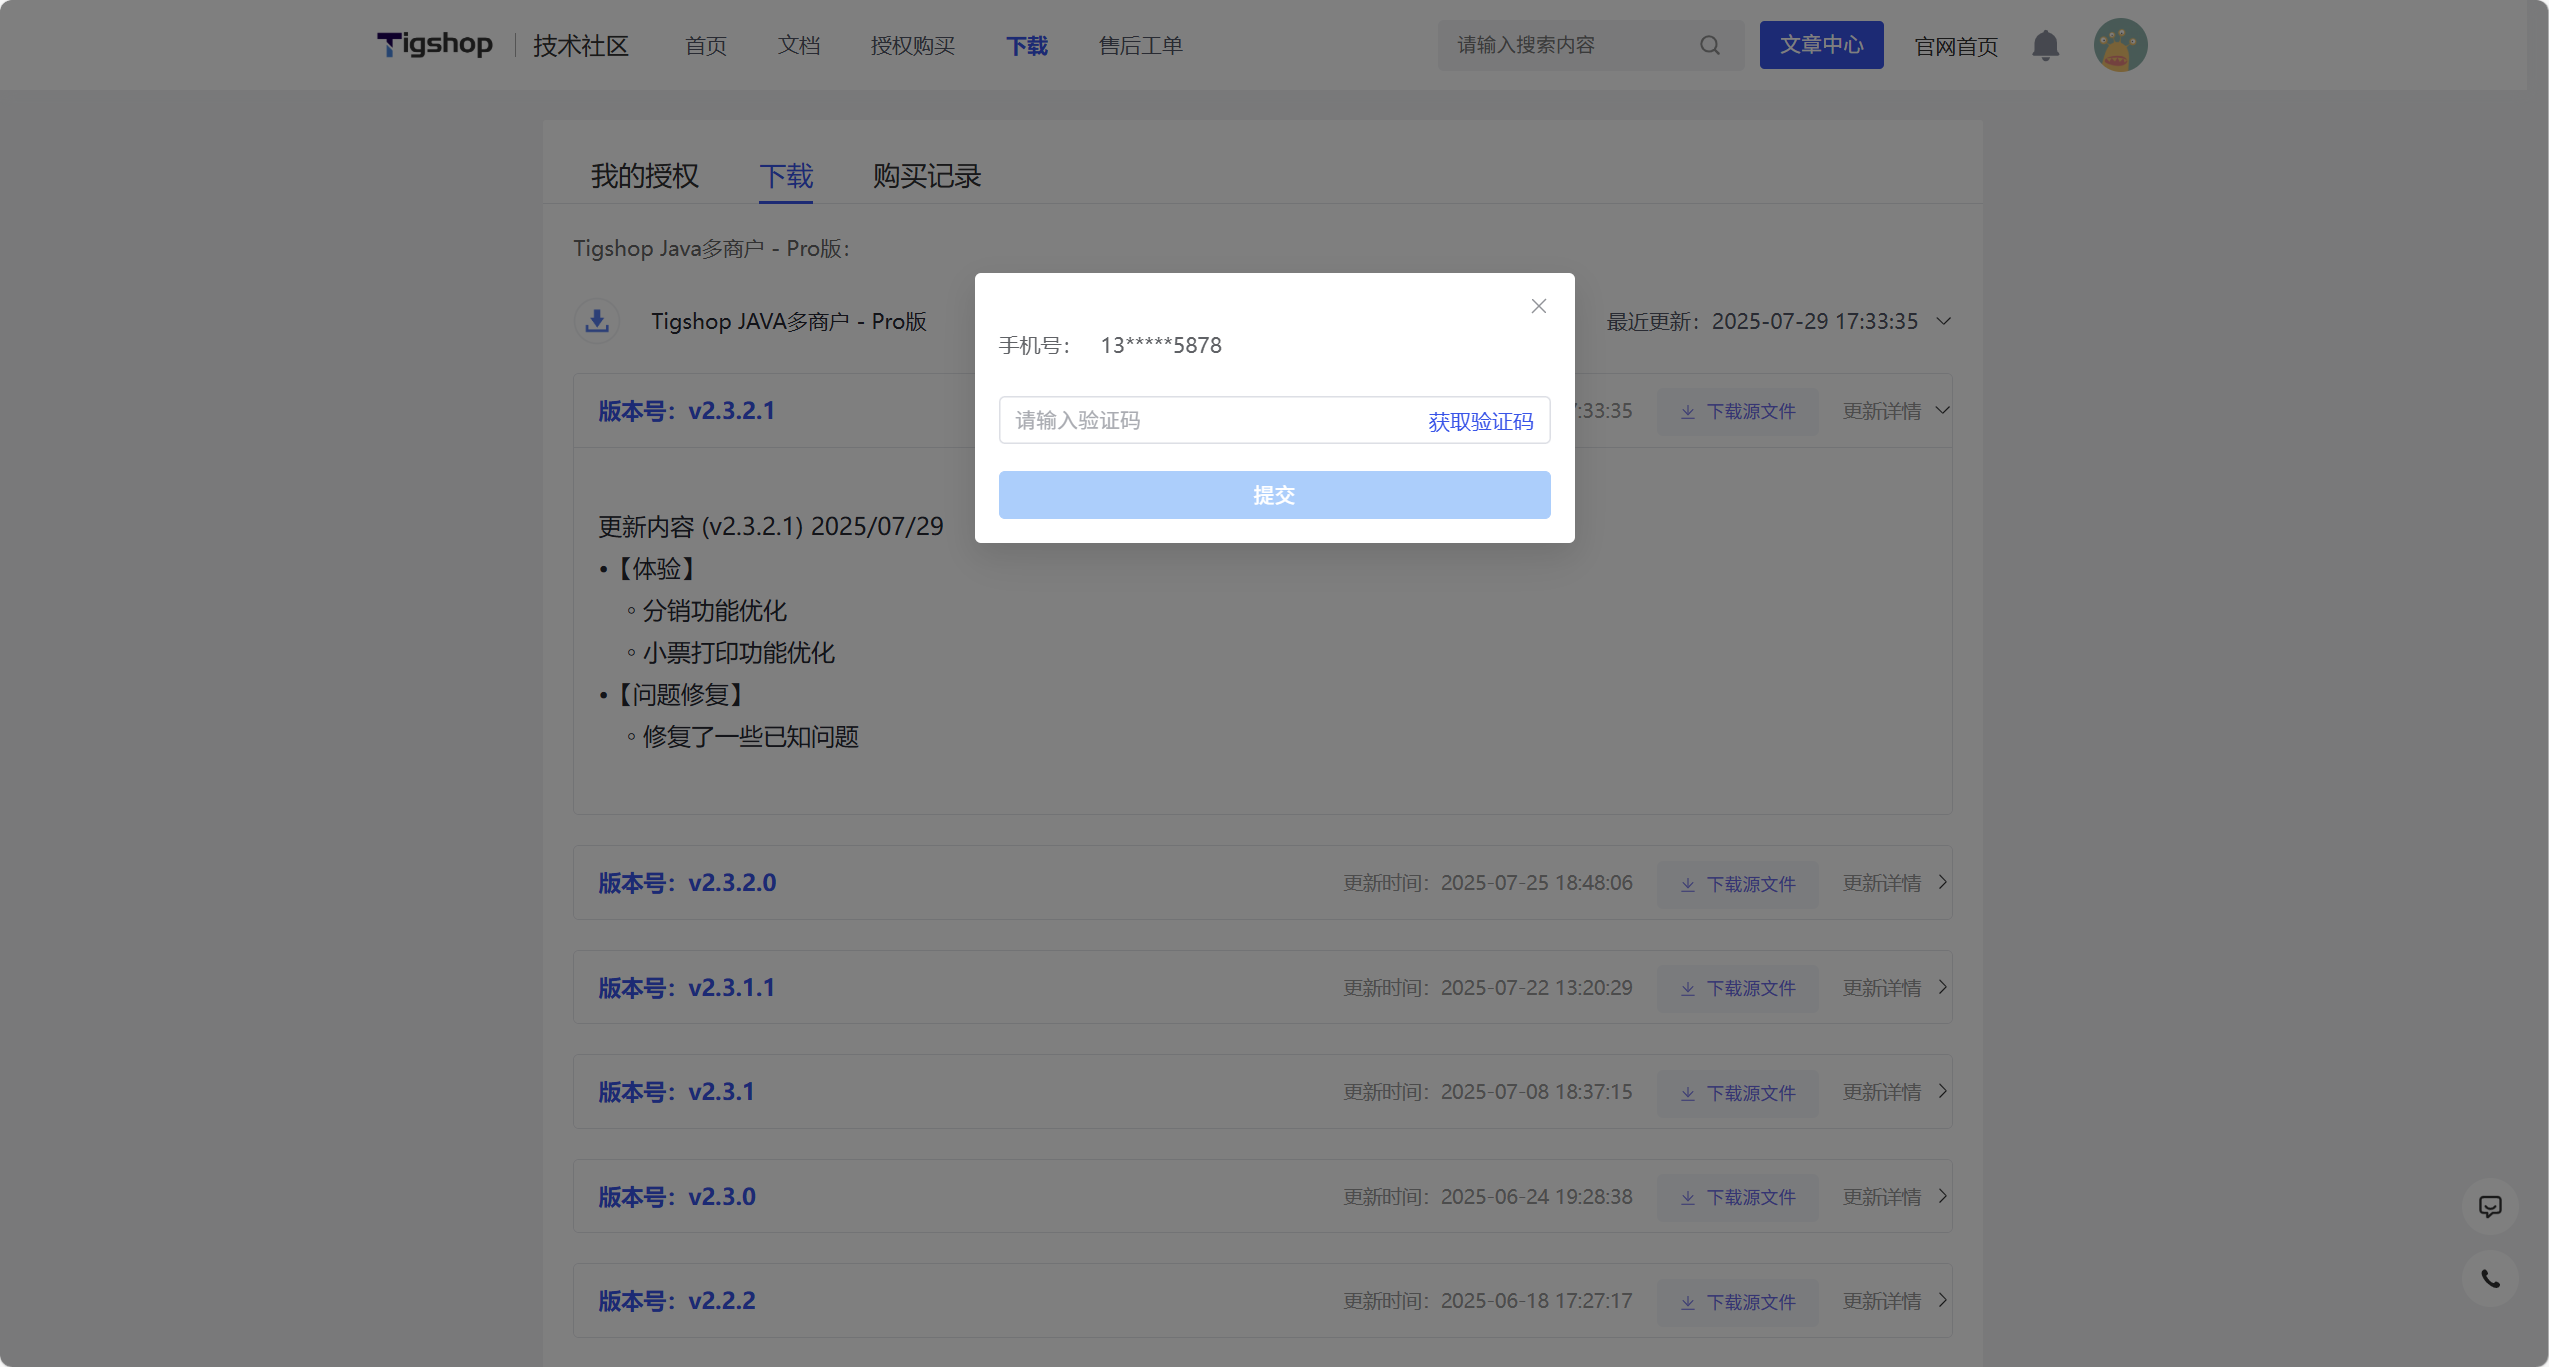The height and width of the screenshot is (1367, 2549).
Task: Click the search magnifier icon
Action: coord(1710,45)
